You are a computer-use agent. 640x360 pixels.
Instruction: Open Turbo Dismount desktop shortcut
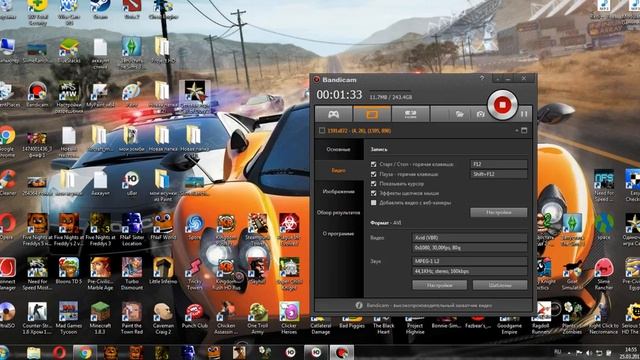click(132, 273)
